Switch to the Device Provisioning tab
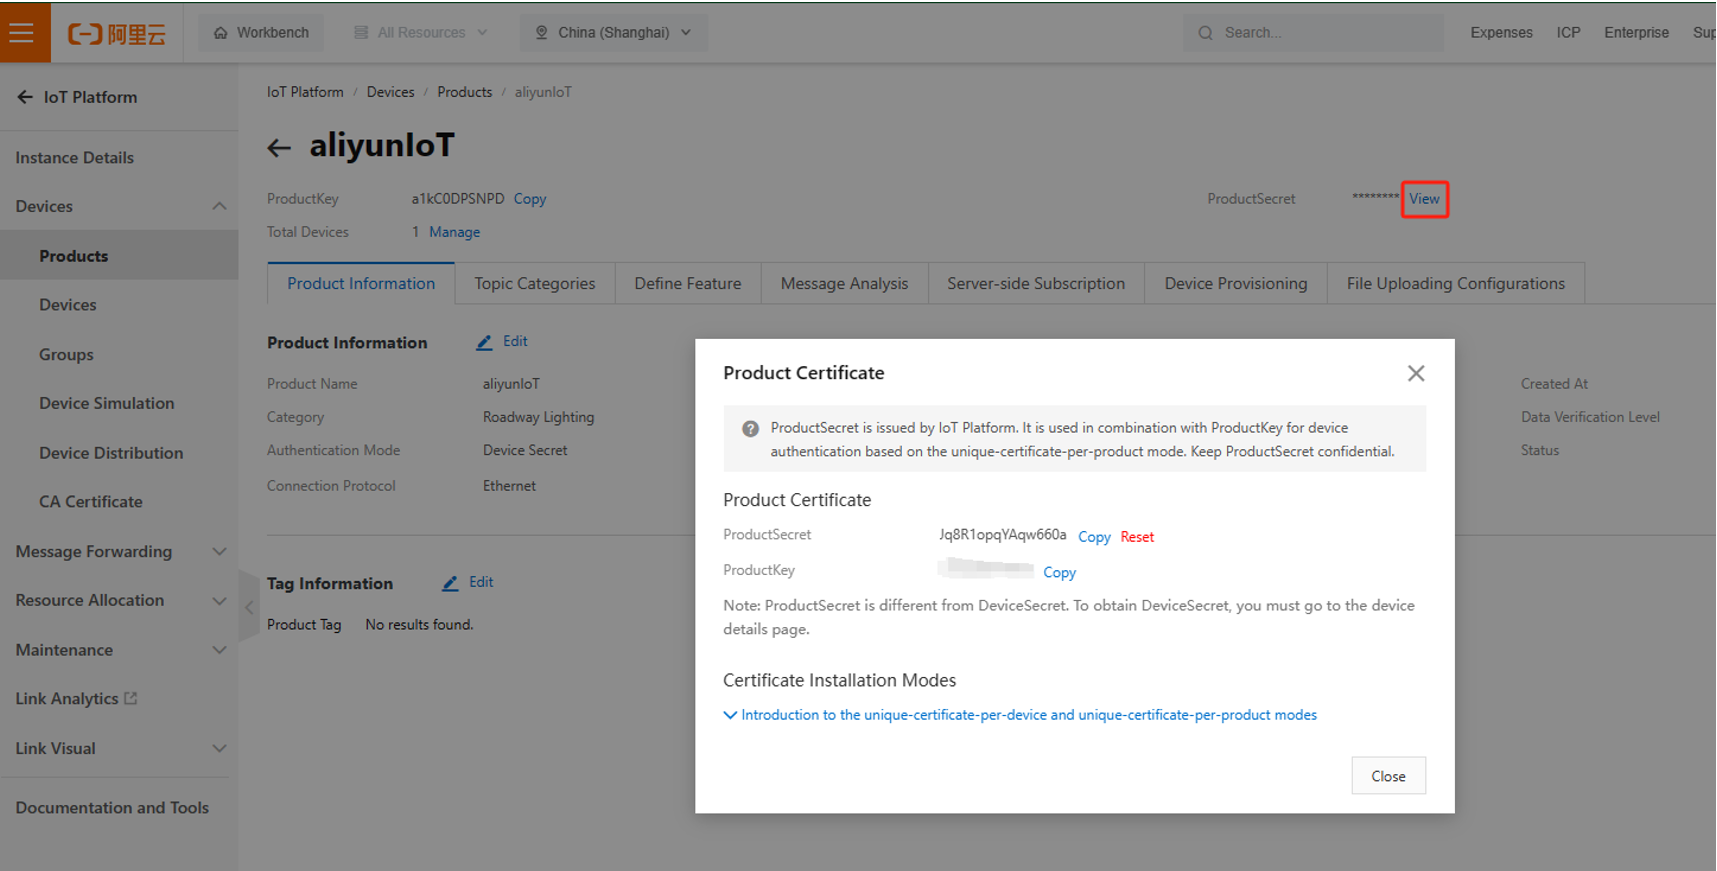Viewport: 1717px width, 871px height. pyautogui.click(x=1235, y=284)
